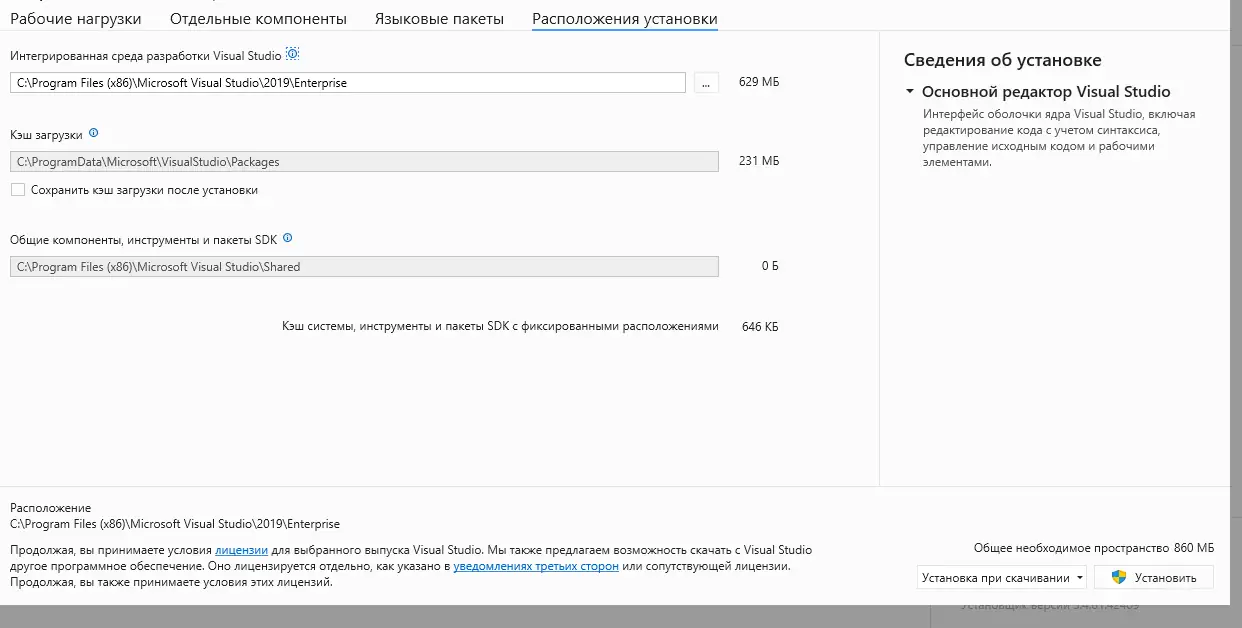Collapse the Основной редактор Visual Studio section
Viewport: 1242px width, 628px height.
coord(908,91)
